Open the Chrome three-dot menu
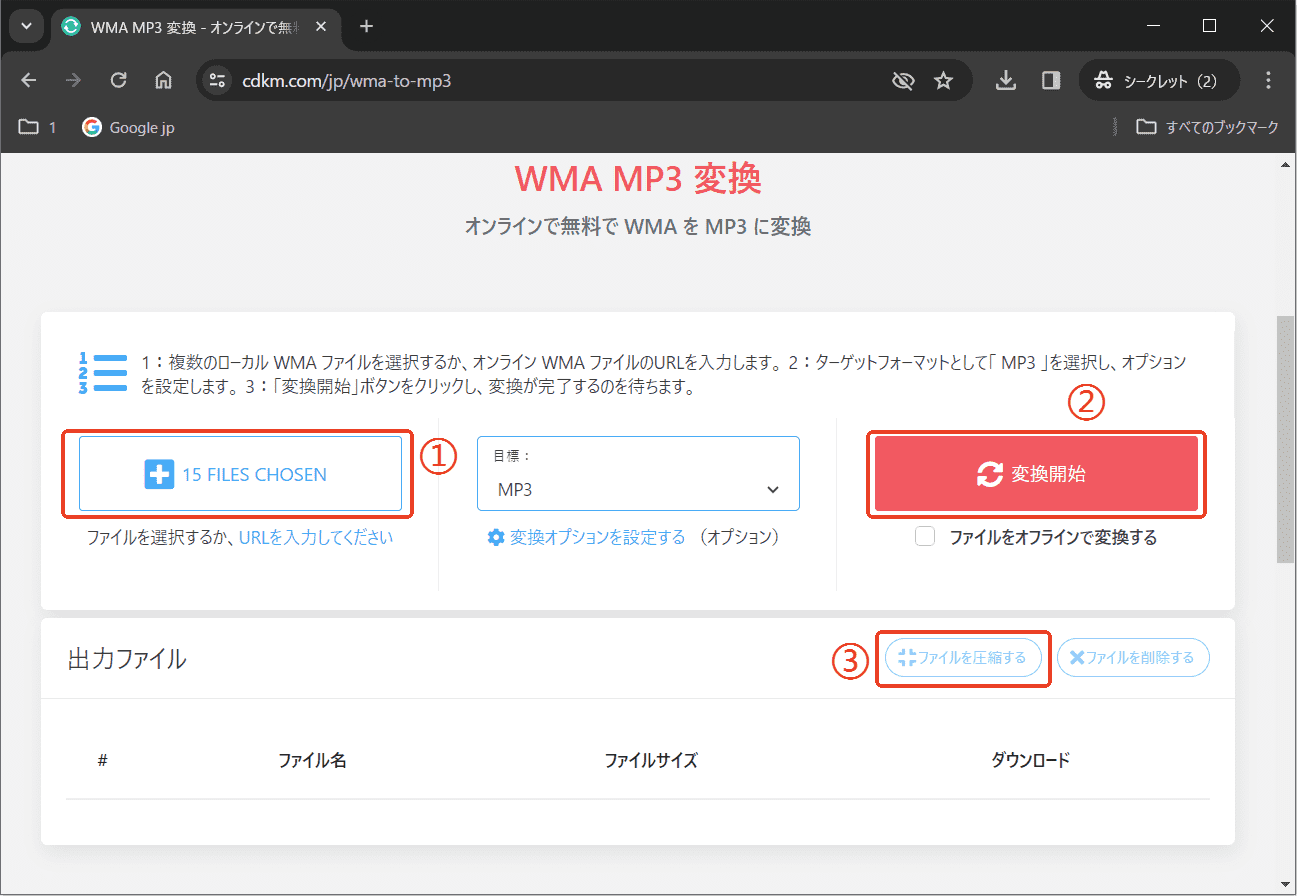 (x=1268, y=81)
